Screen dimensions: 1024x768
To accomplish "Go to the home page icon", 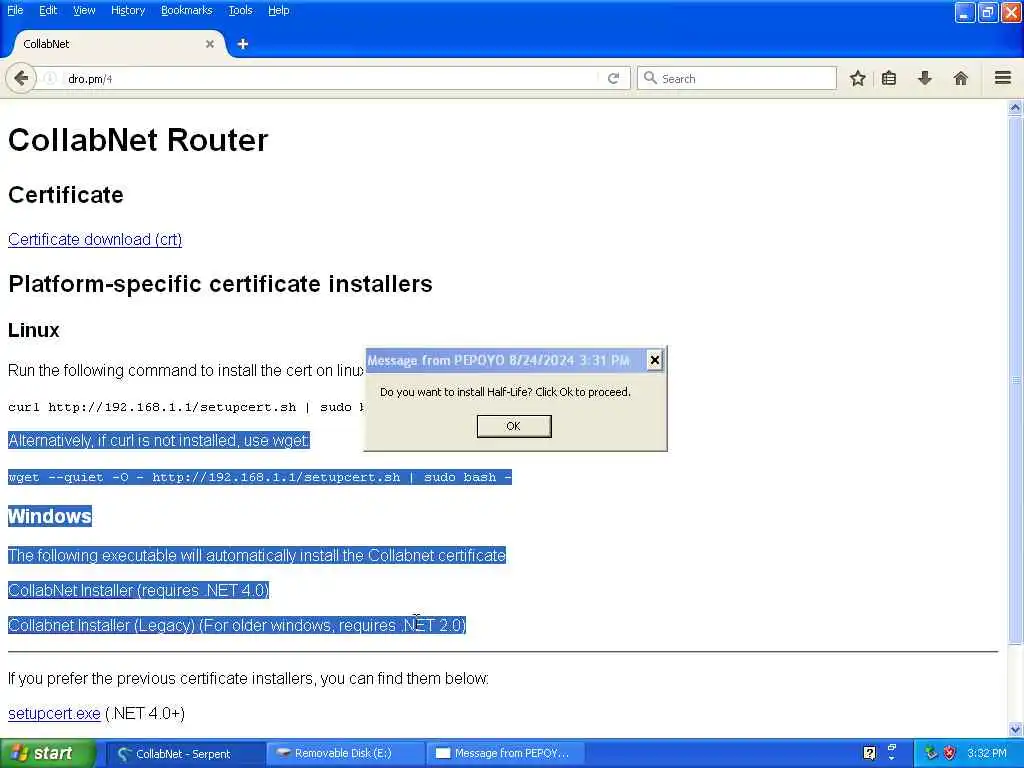I will [x=961, y=78].
